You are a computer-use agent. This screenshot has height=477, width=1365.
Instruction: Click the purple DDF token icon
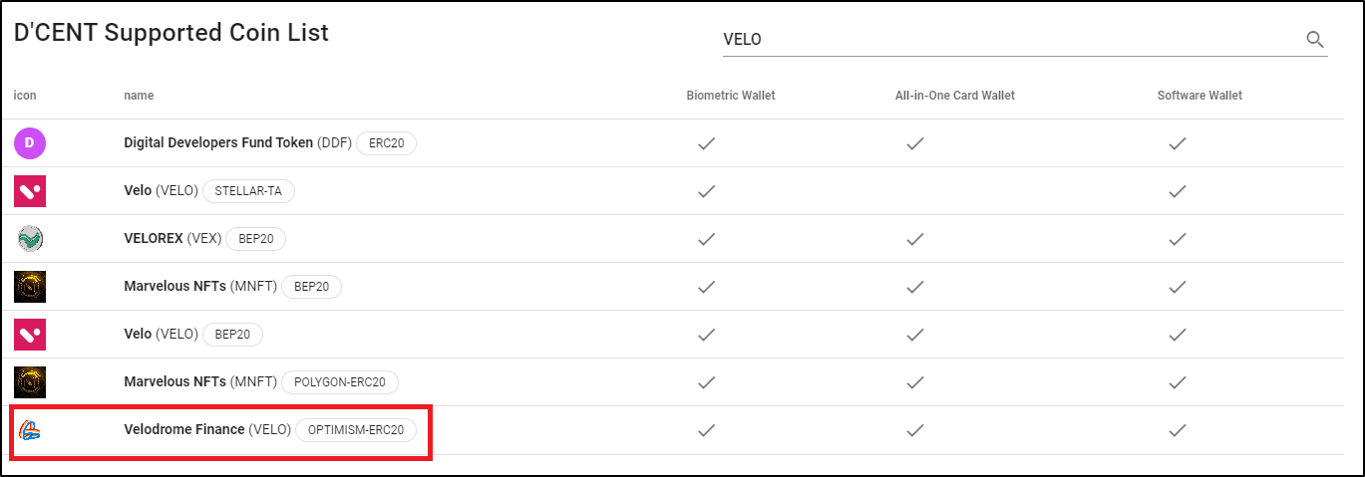[29, 143]
